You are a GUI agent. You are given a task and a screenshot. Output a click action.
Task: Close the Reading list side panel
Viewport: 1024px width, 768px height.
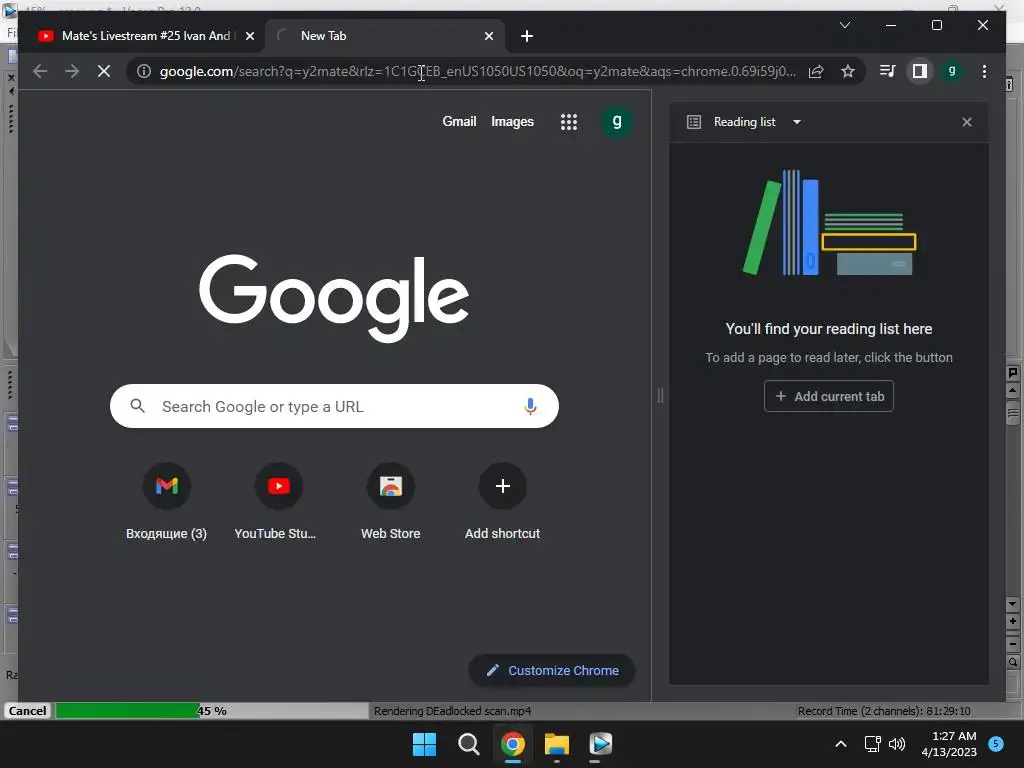click(x=967, y=122)
